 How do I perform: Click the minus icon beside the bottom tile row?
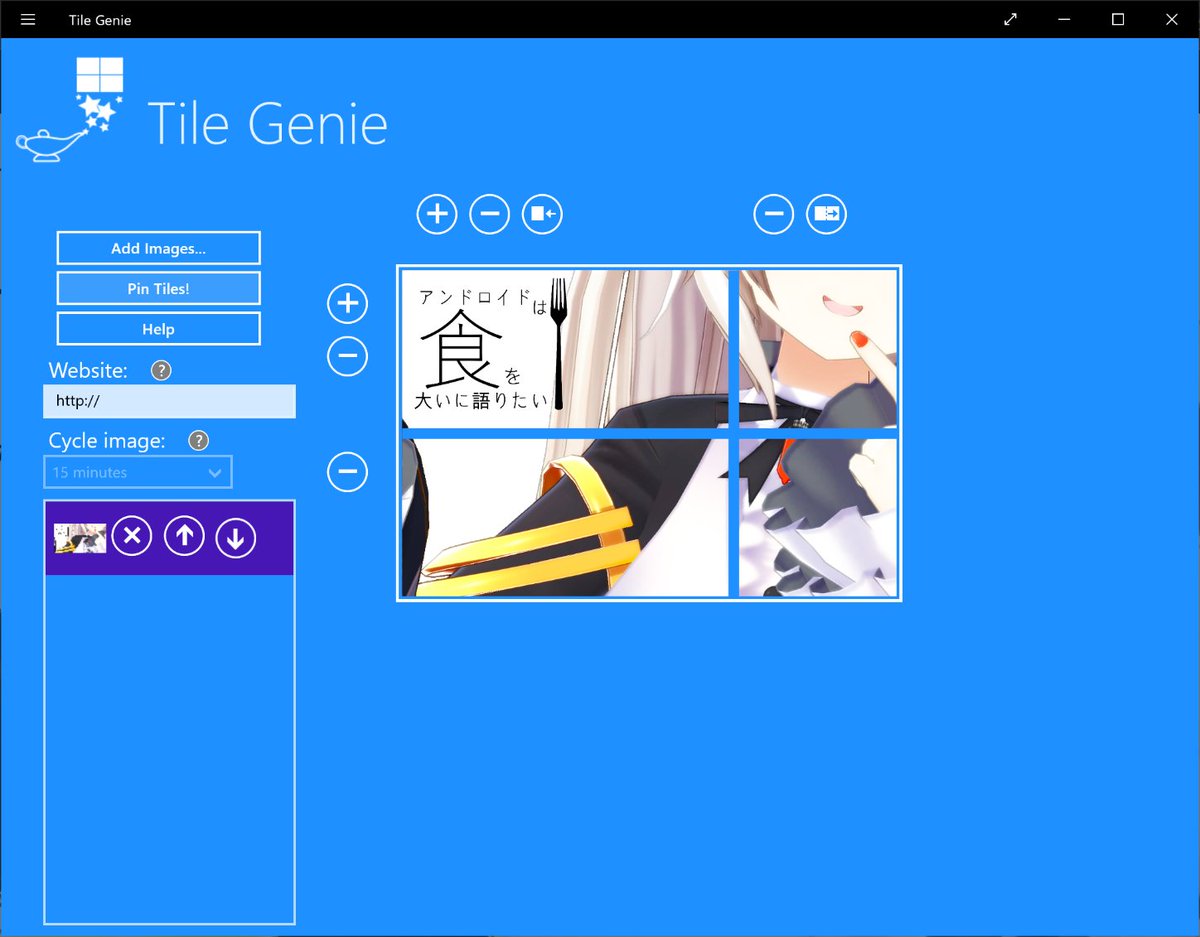(348, 472)
